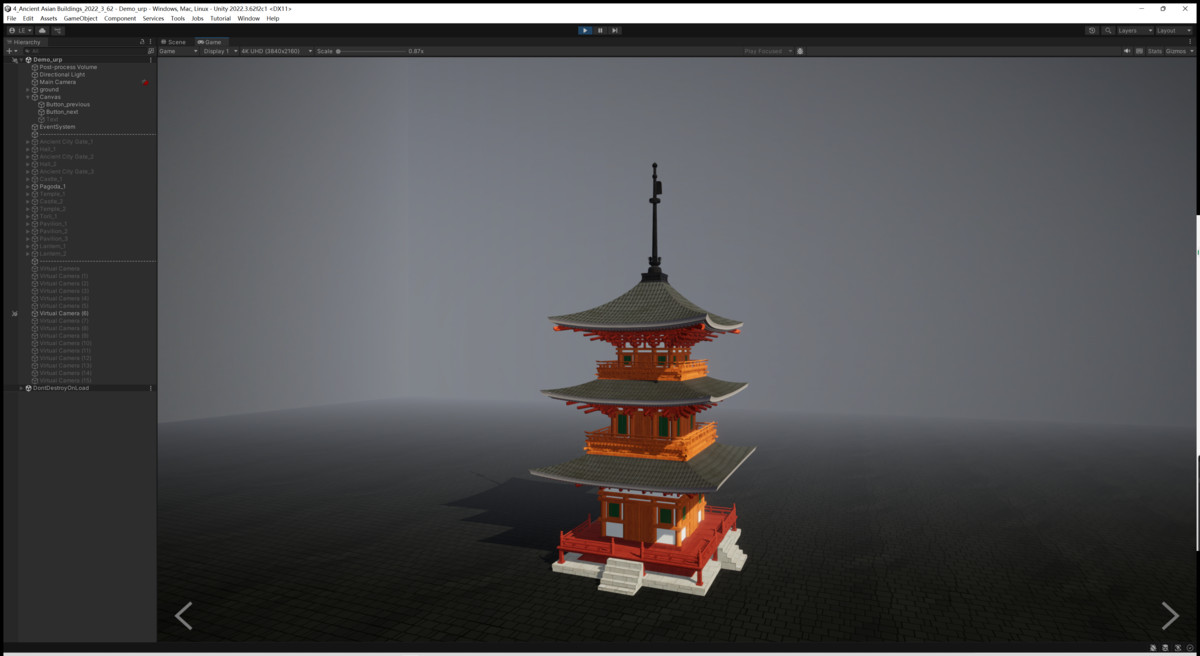Viewport: 1200px width, 656px height.
Task: Open the GameObject menu
Action: 78,17
